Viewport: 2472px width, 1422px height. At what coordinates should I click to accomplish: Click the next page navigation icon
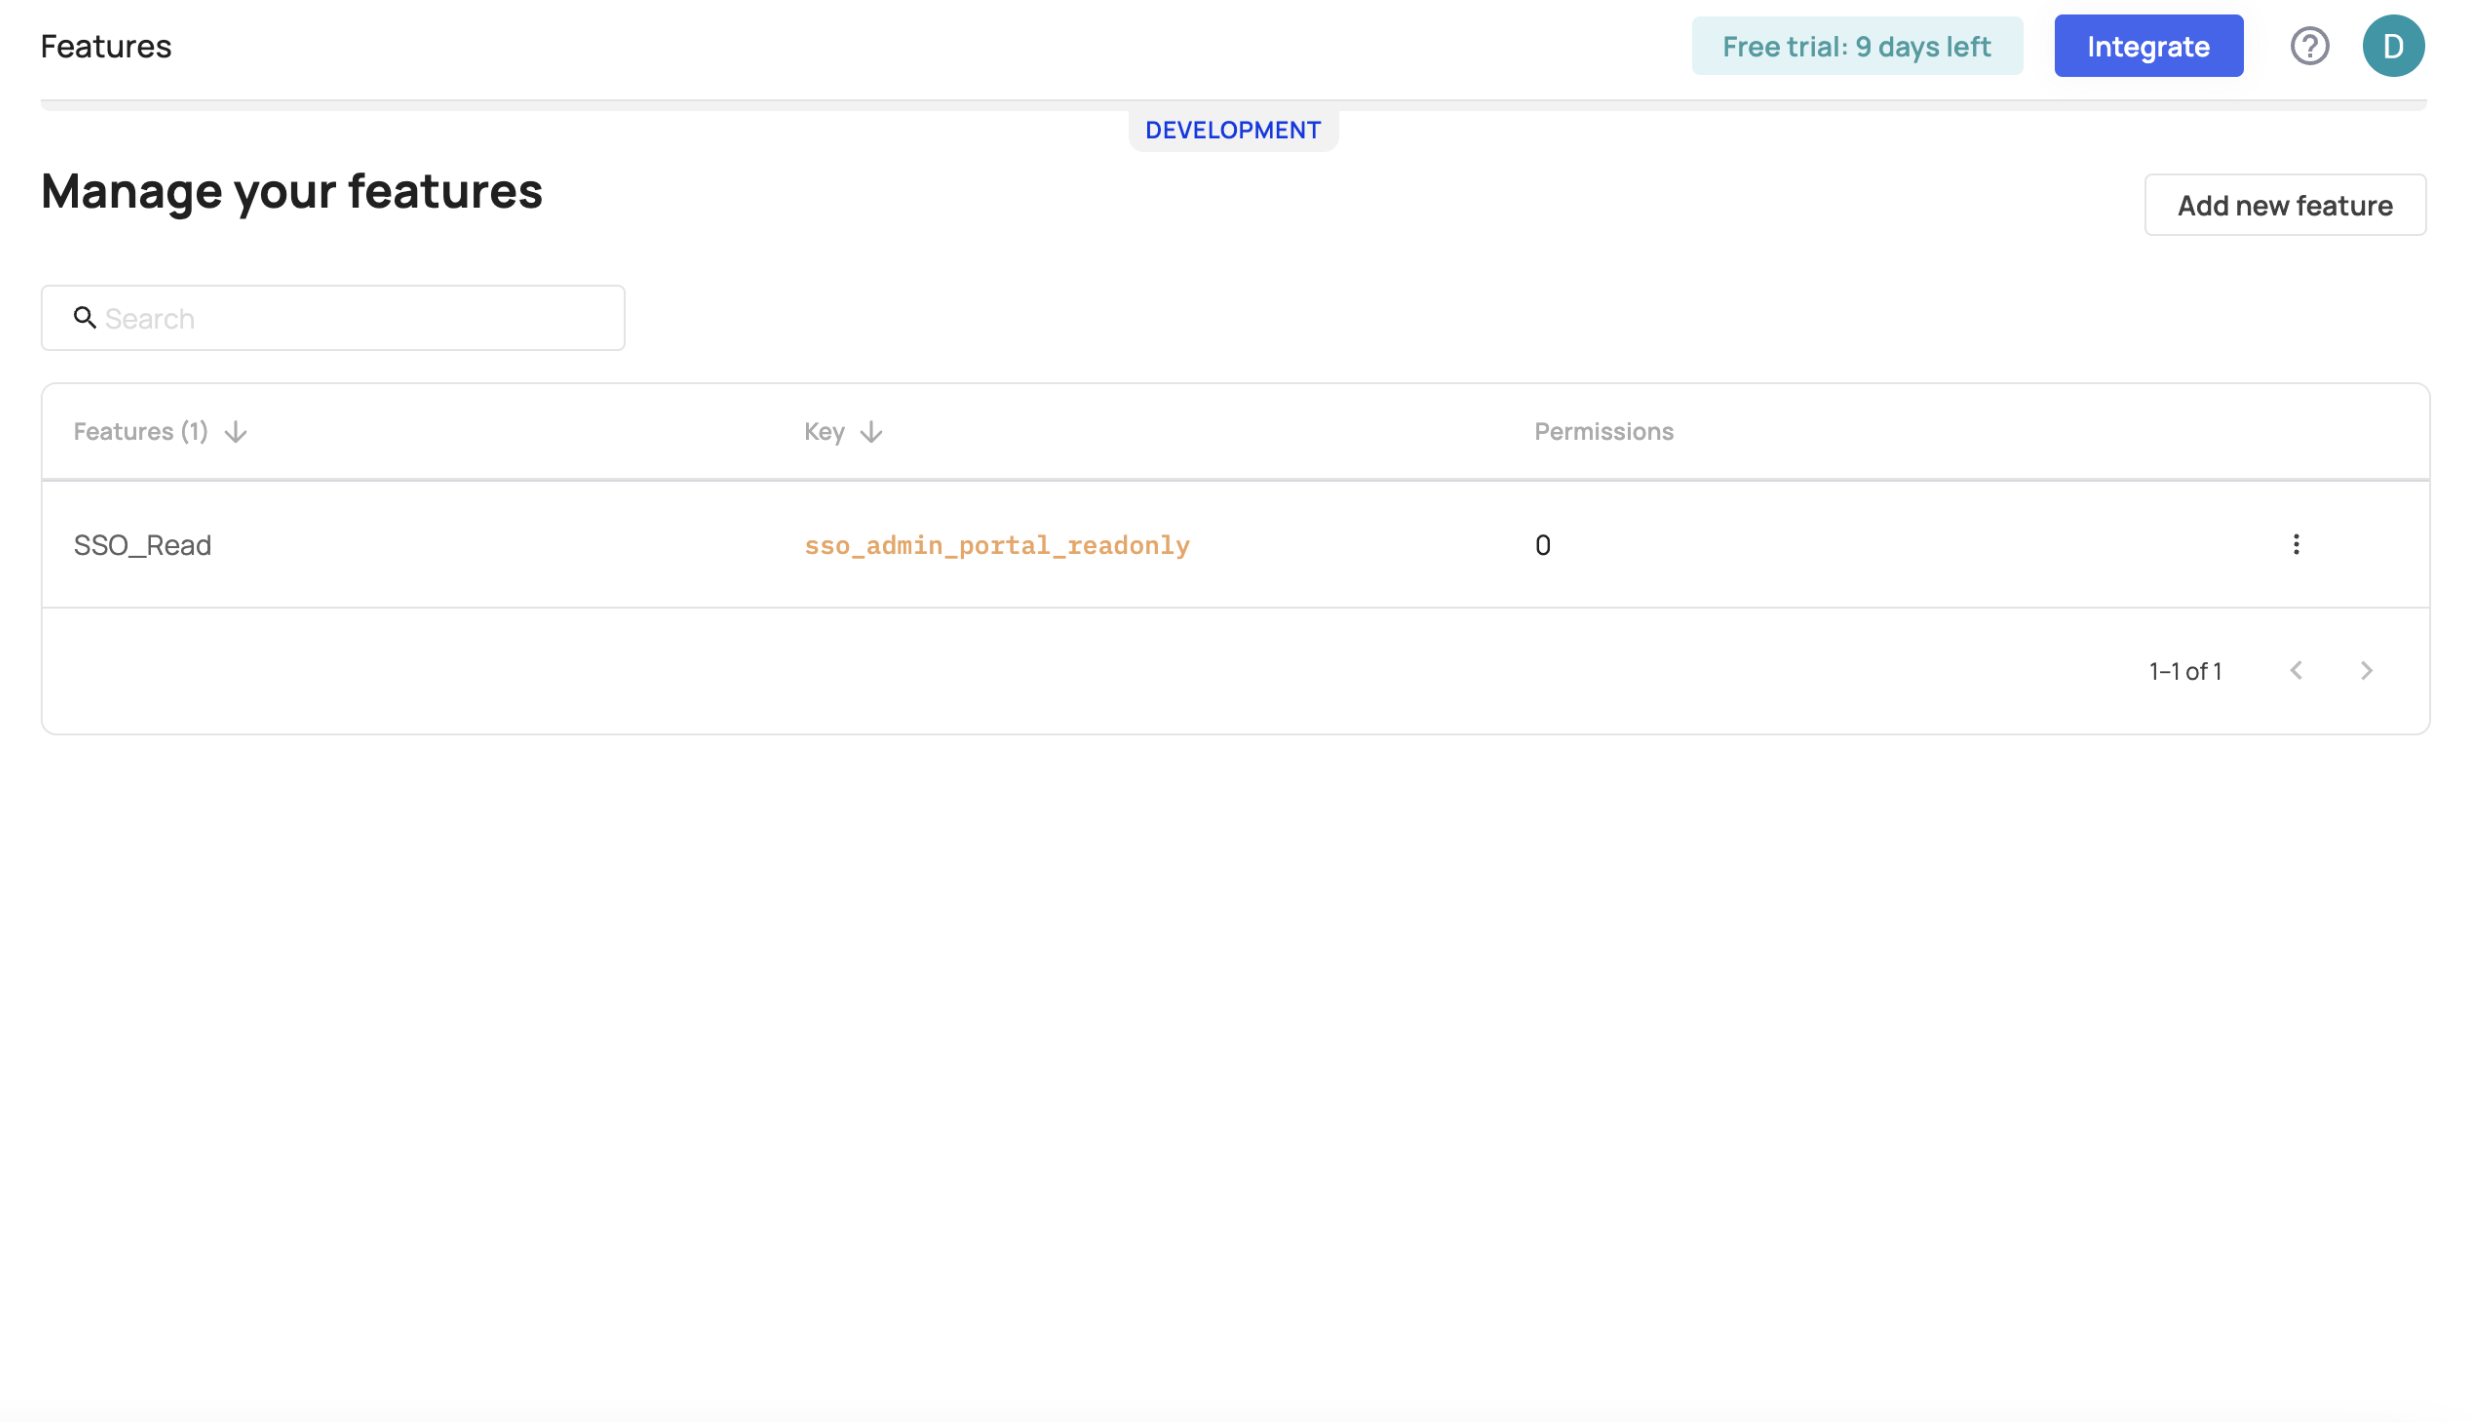click(x=2367, y=669)
